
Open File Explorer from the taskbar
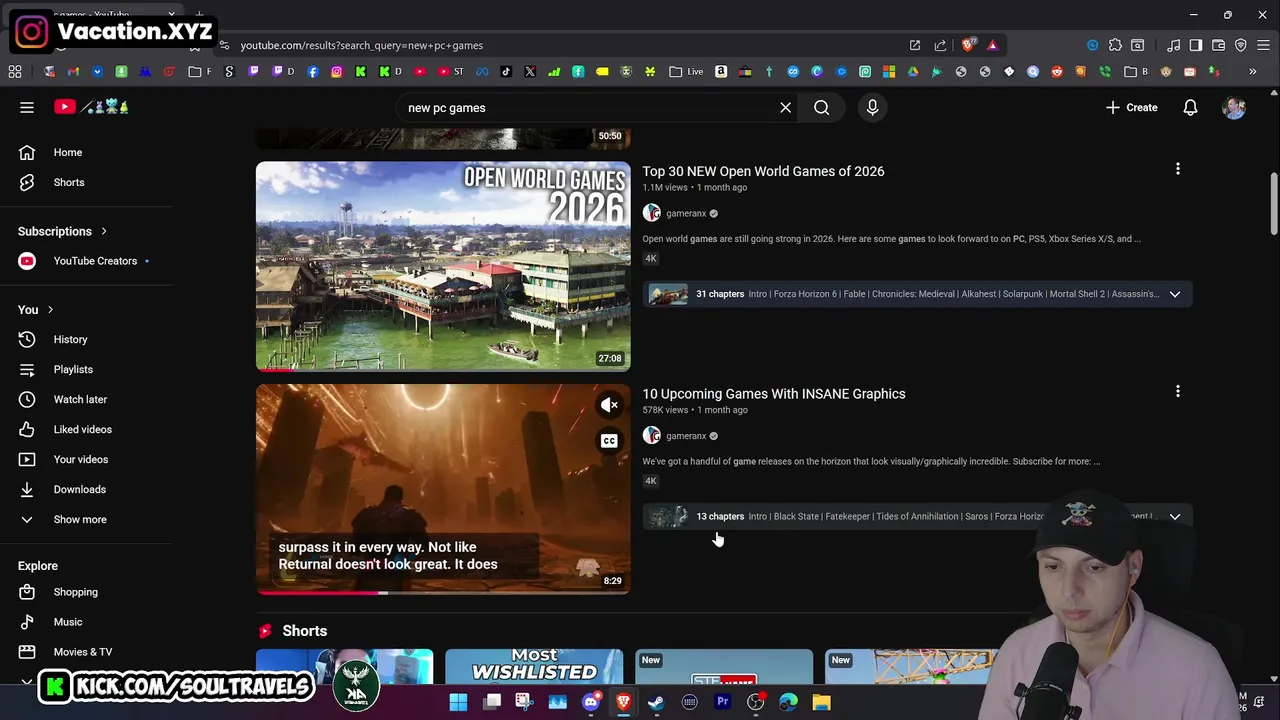coord(821,702)
